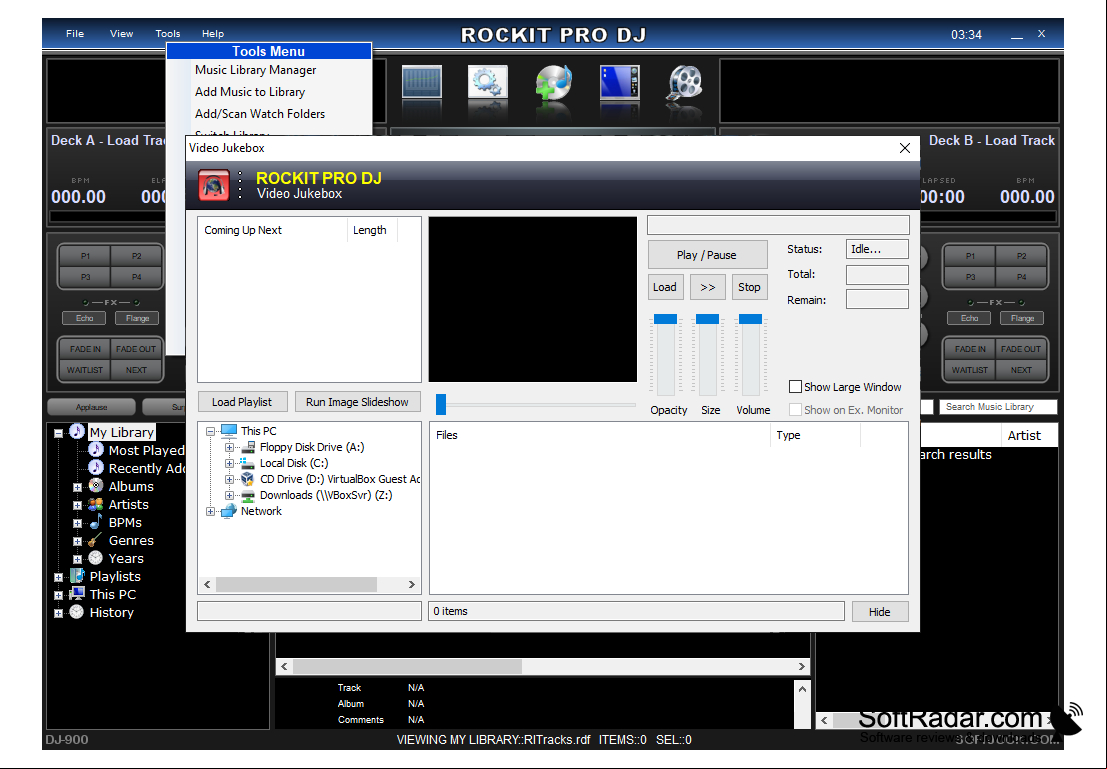Screen dimensions: 1107x769
Task: Click the Genres guitar icon
Action: (96, 540)
